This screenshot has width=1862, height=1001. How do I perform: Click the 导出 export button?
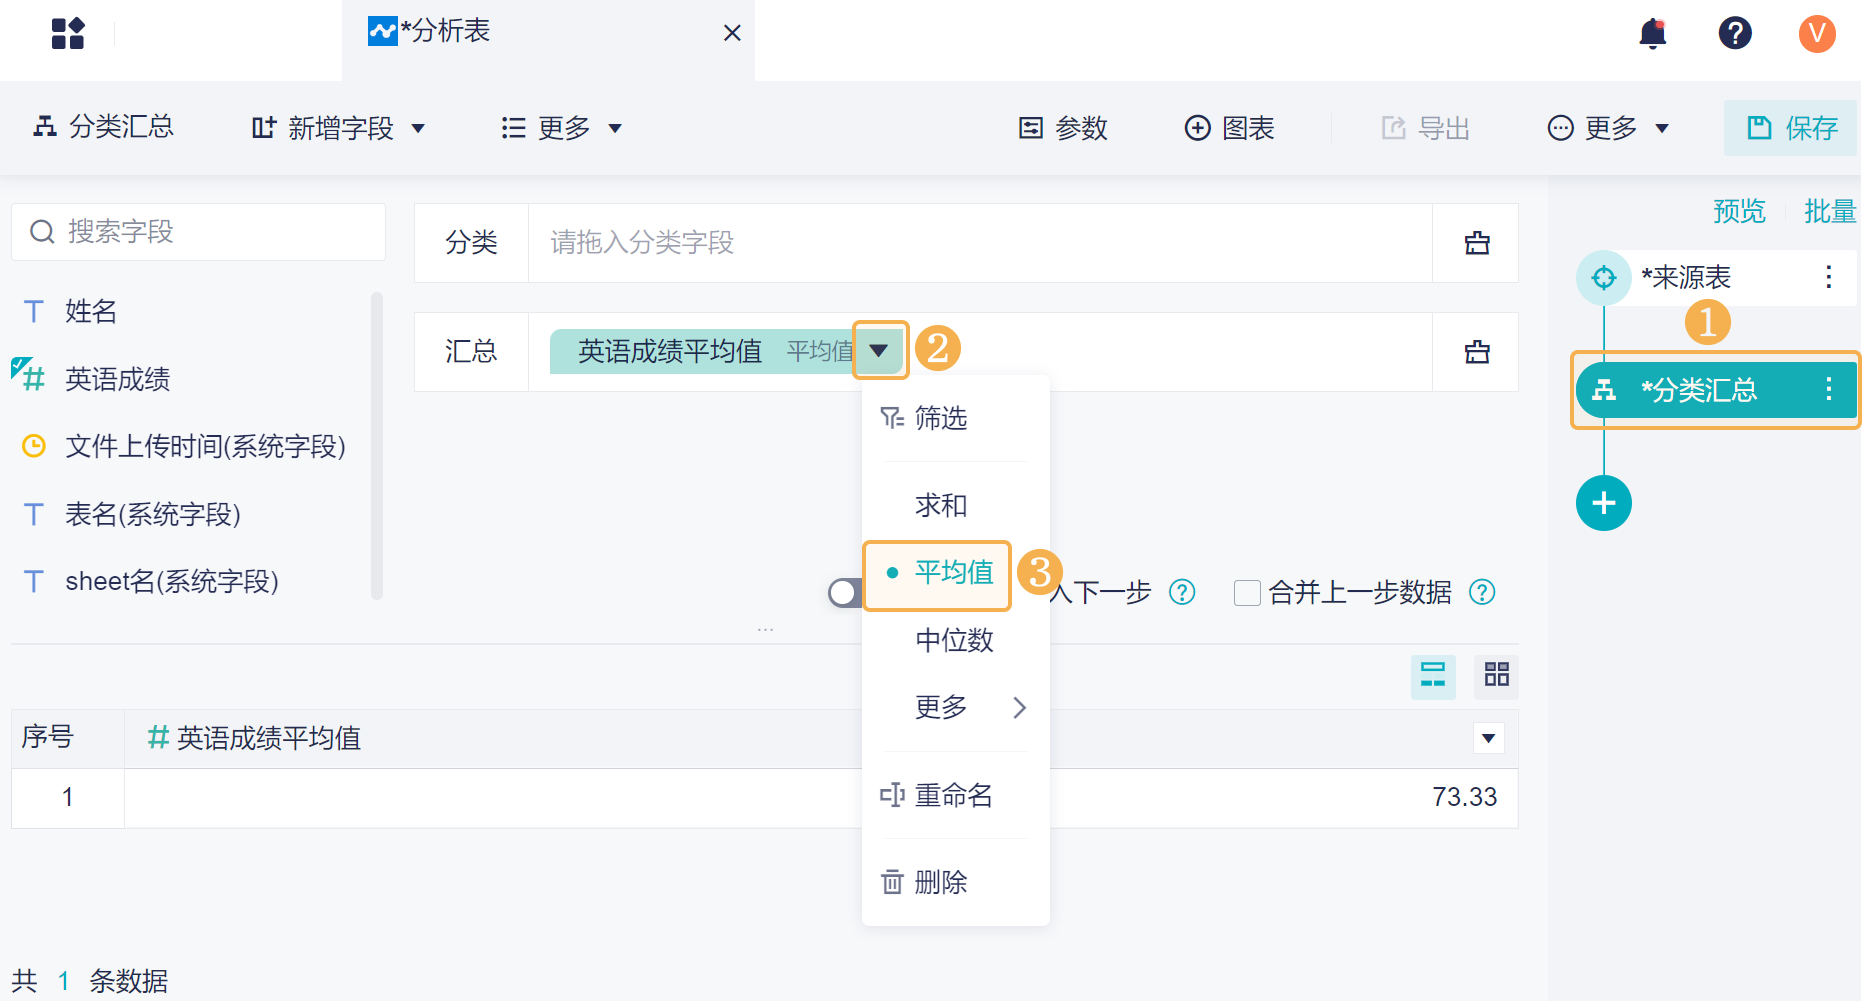click(1425, 128)
